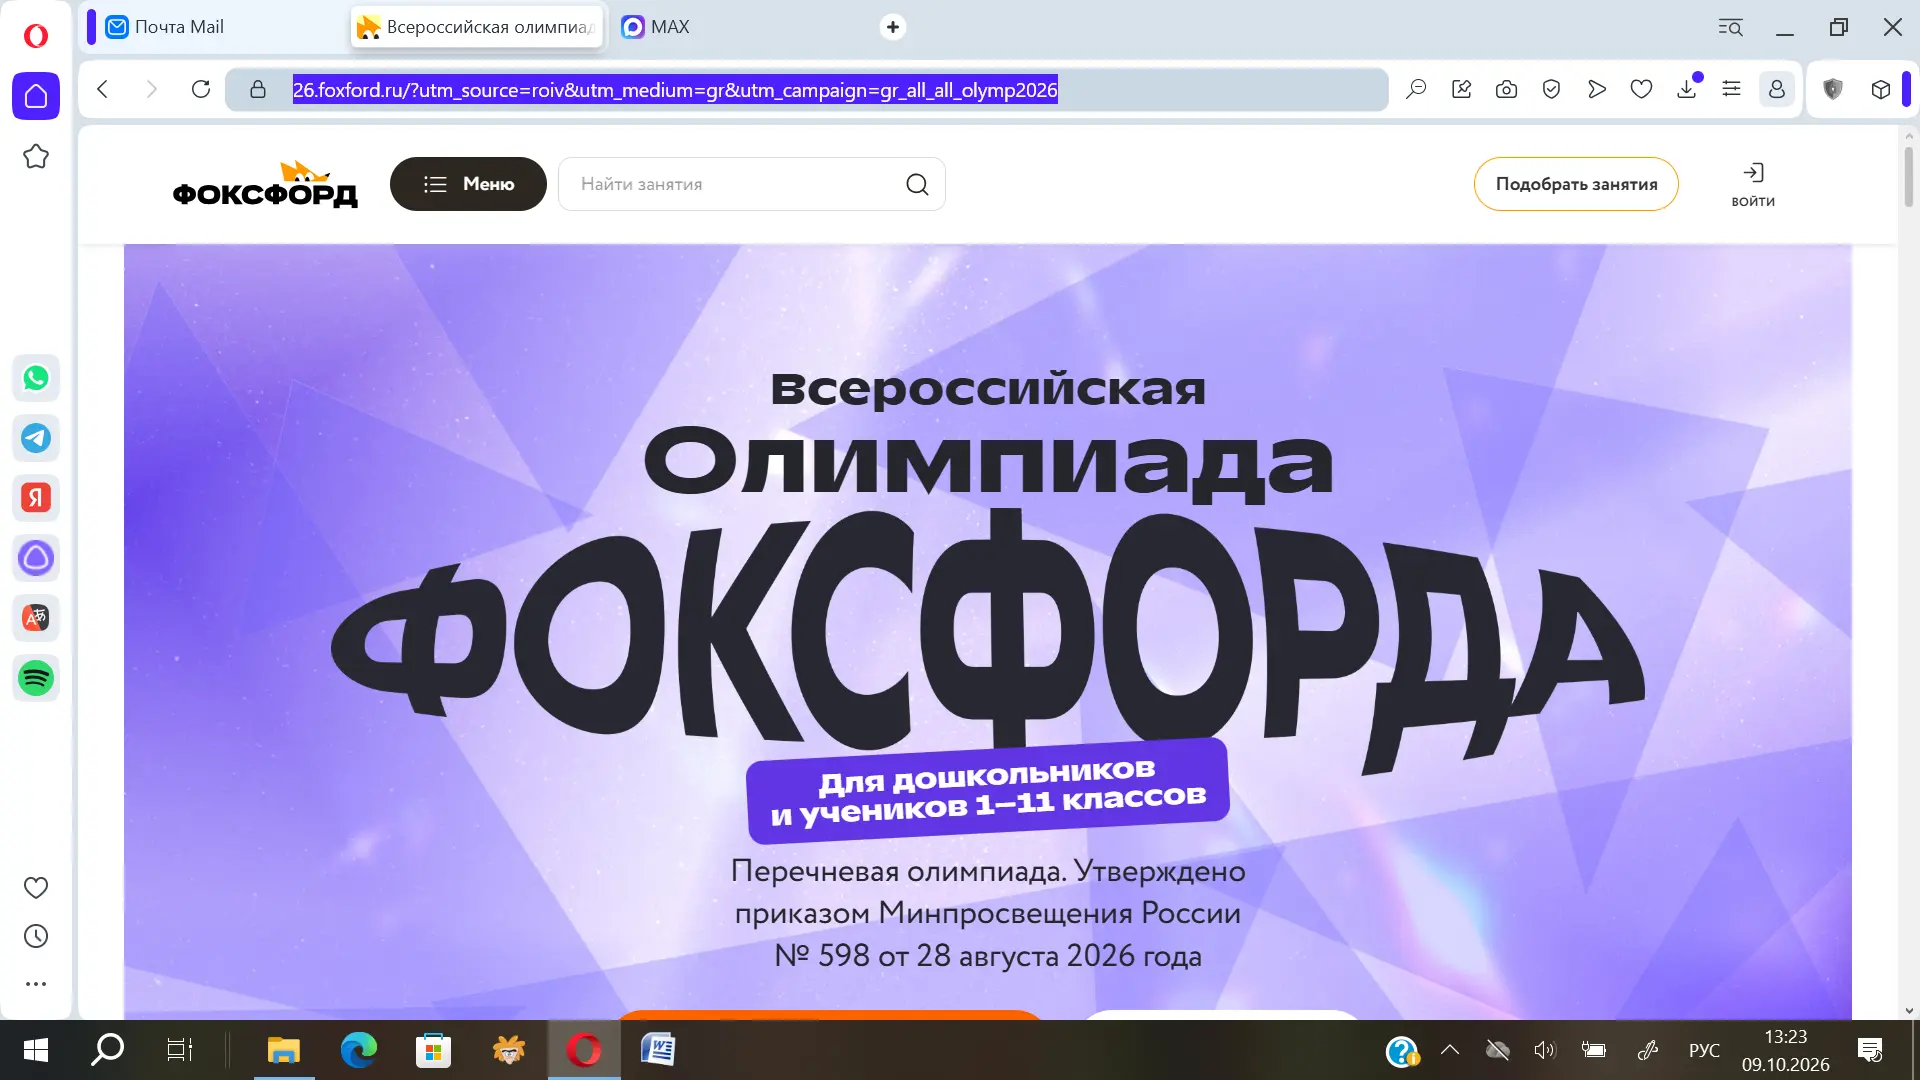Click the Найти занятия search field

[x=751, y=184]
